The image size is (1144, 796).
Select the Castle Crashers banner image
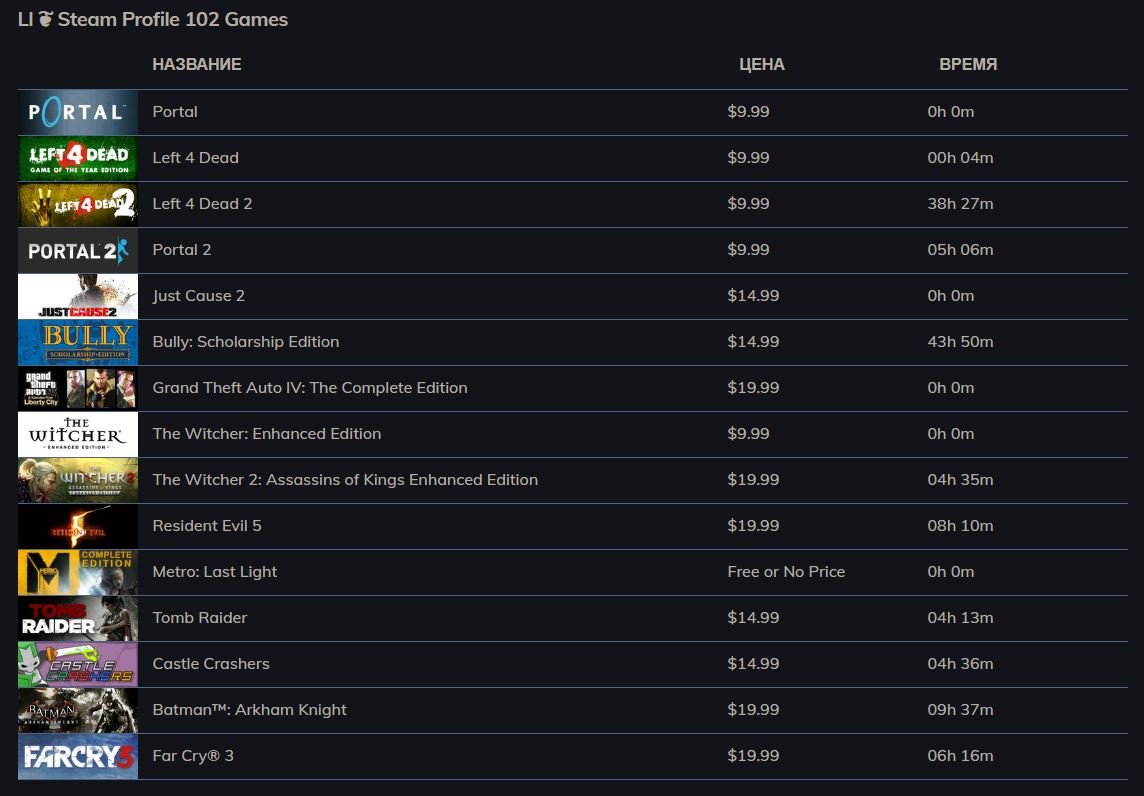click(x=78, y=664)
